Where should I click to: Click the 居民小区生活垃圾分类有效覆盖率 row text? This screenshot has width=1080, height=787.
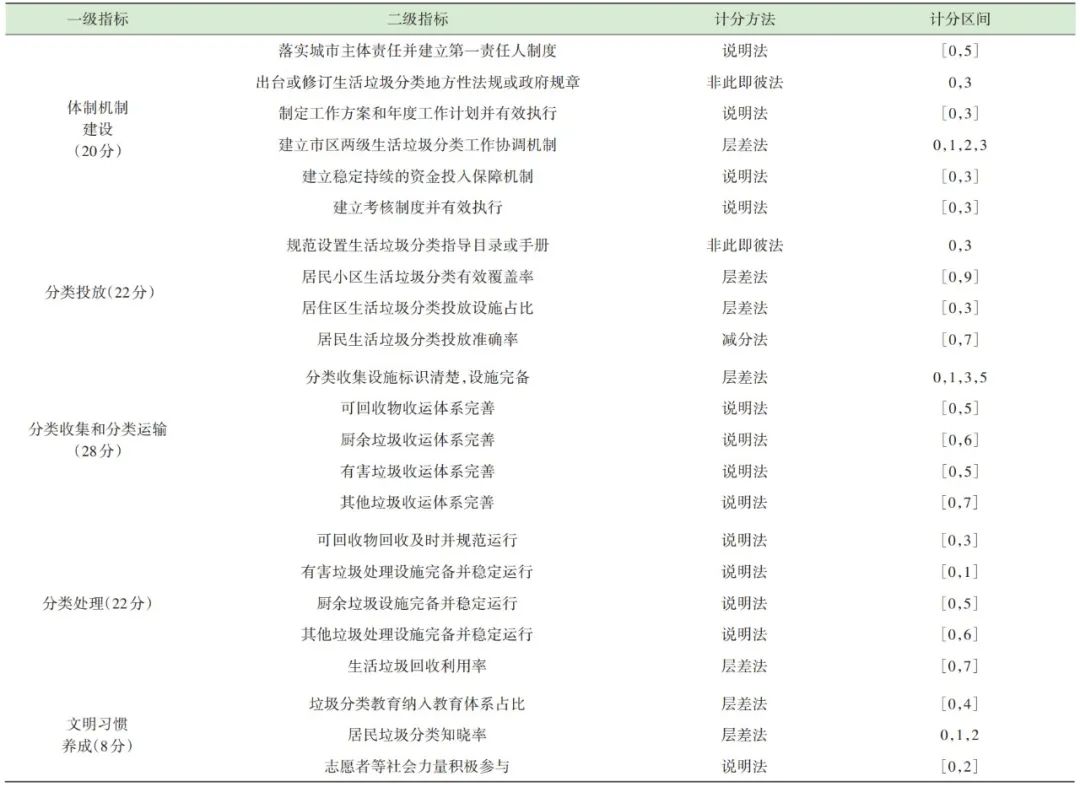417,277
